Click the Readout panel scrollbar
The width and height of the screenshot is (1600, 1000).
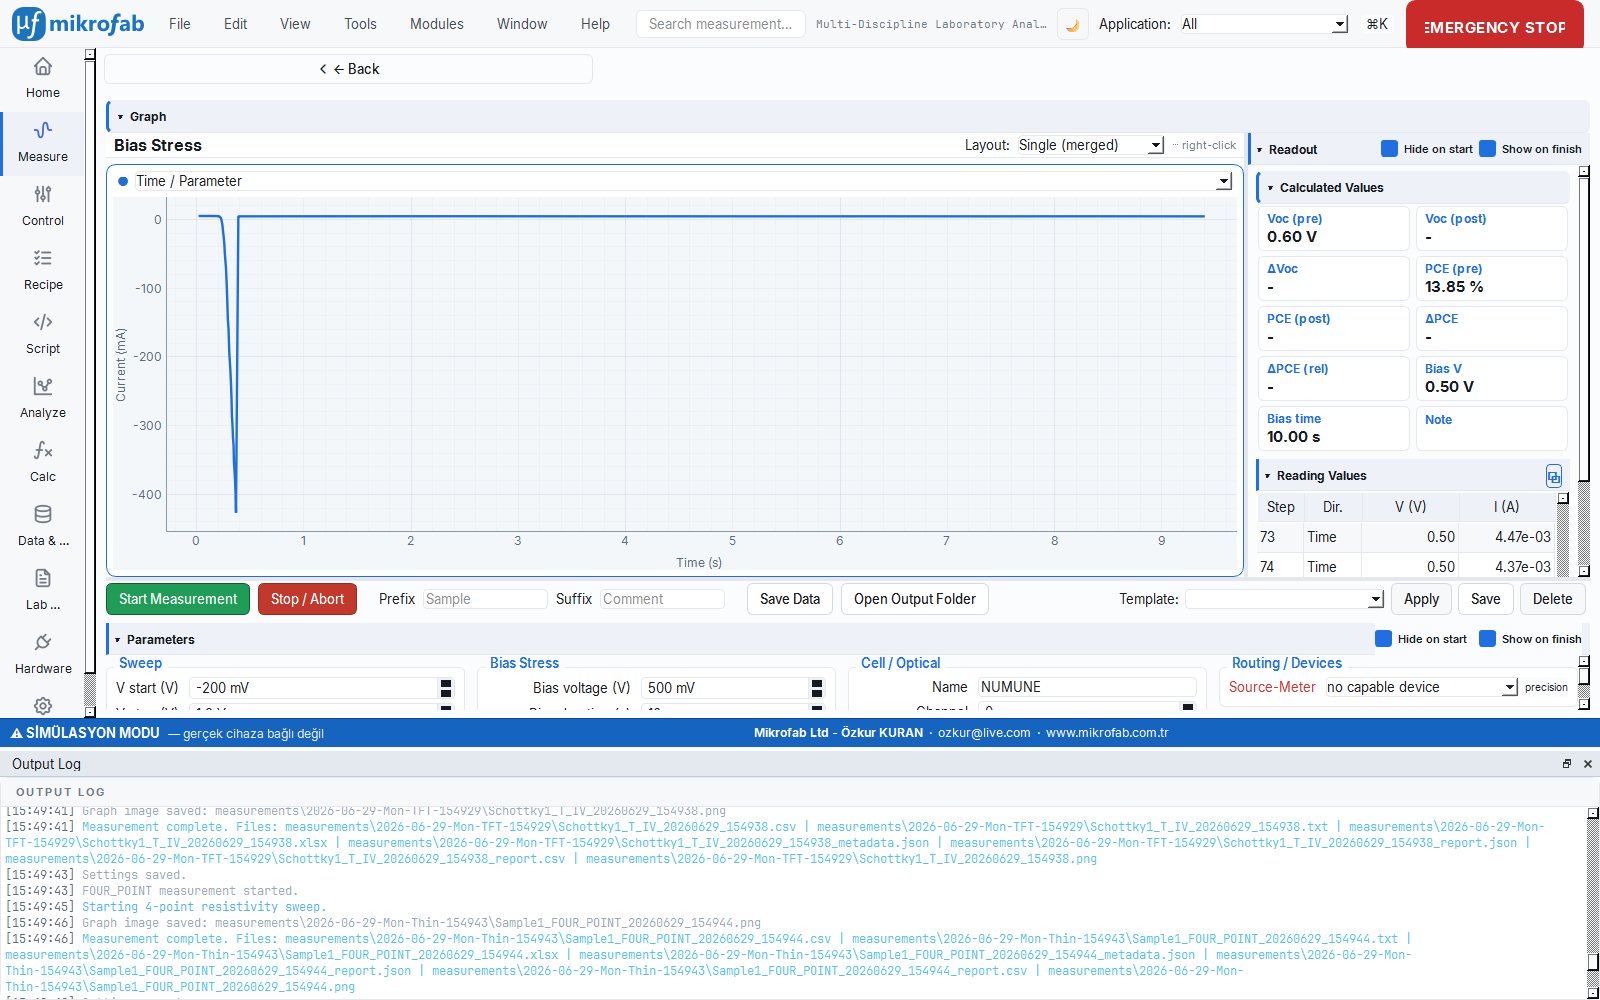point(1584,371)
